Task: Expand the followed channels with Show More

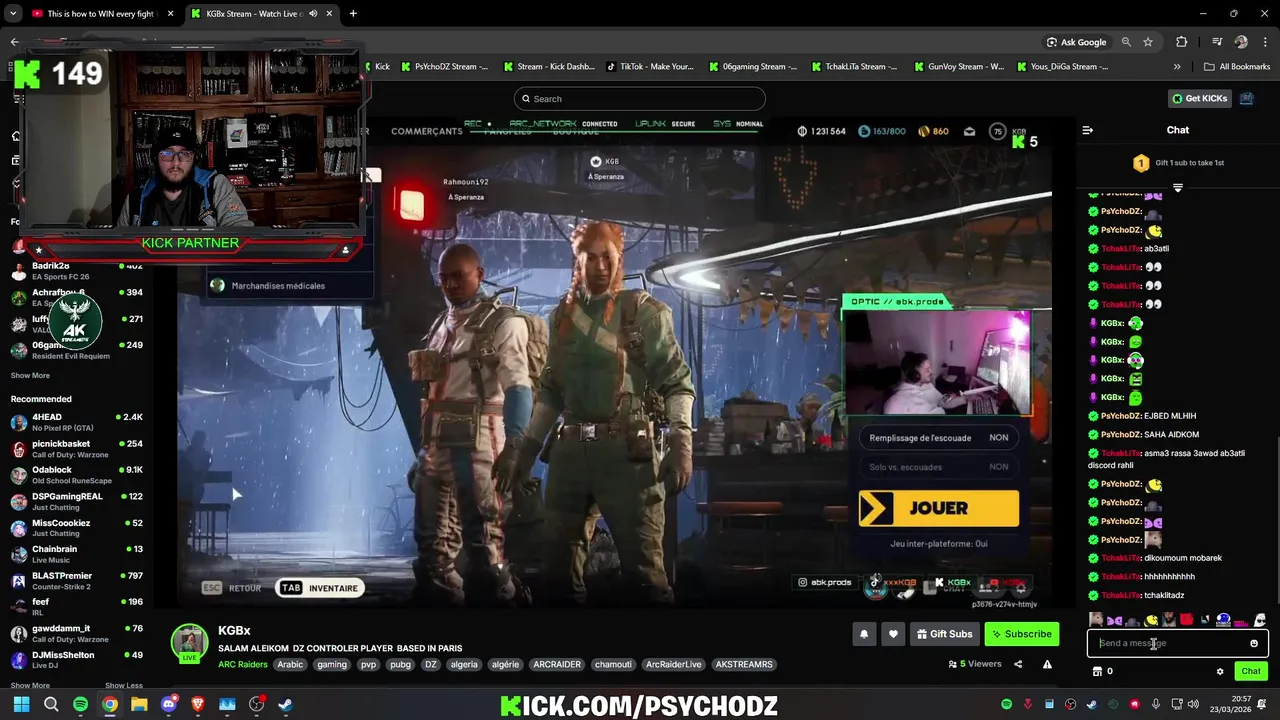Action: tap(30, 376)
